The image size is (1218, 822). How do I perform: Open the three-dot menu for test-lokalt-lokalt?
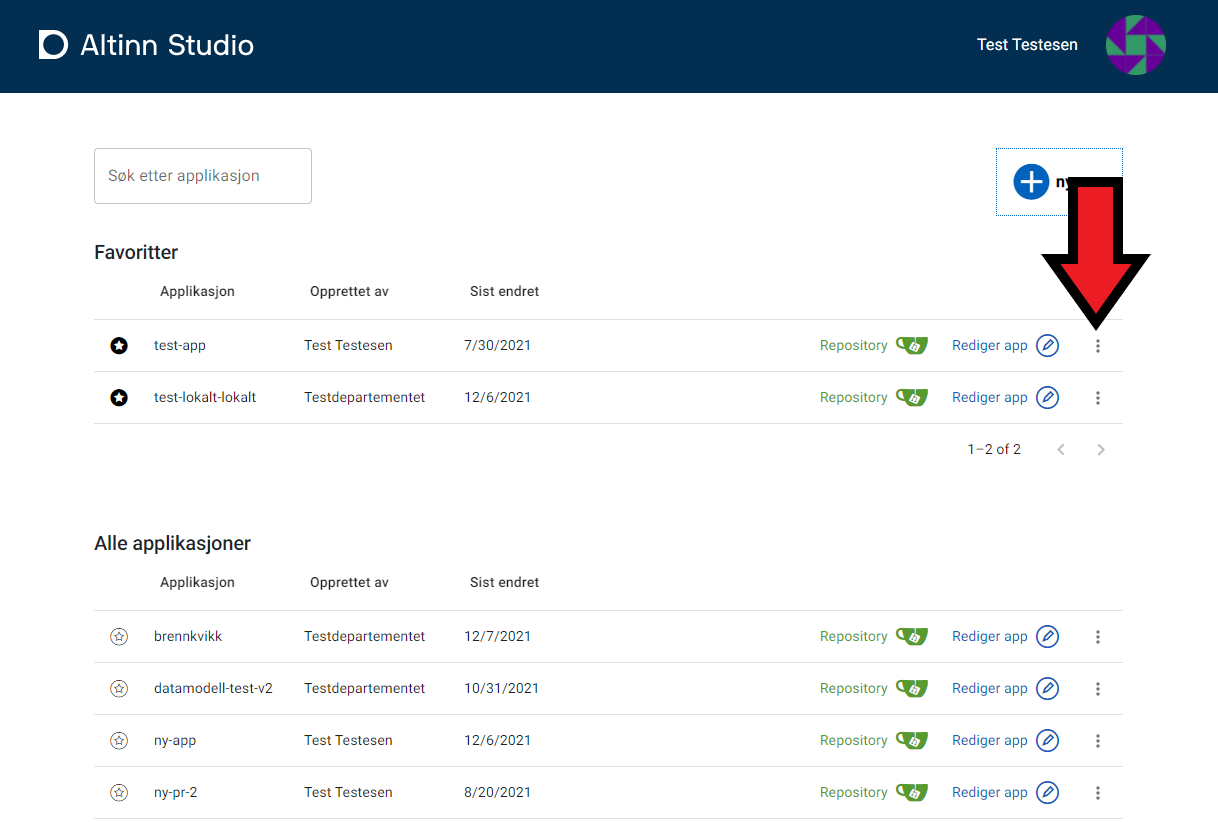[x=1097, y=398]
